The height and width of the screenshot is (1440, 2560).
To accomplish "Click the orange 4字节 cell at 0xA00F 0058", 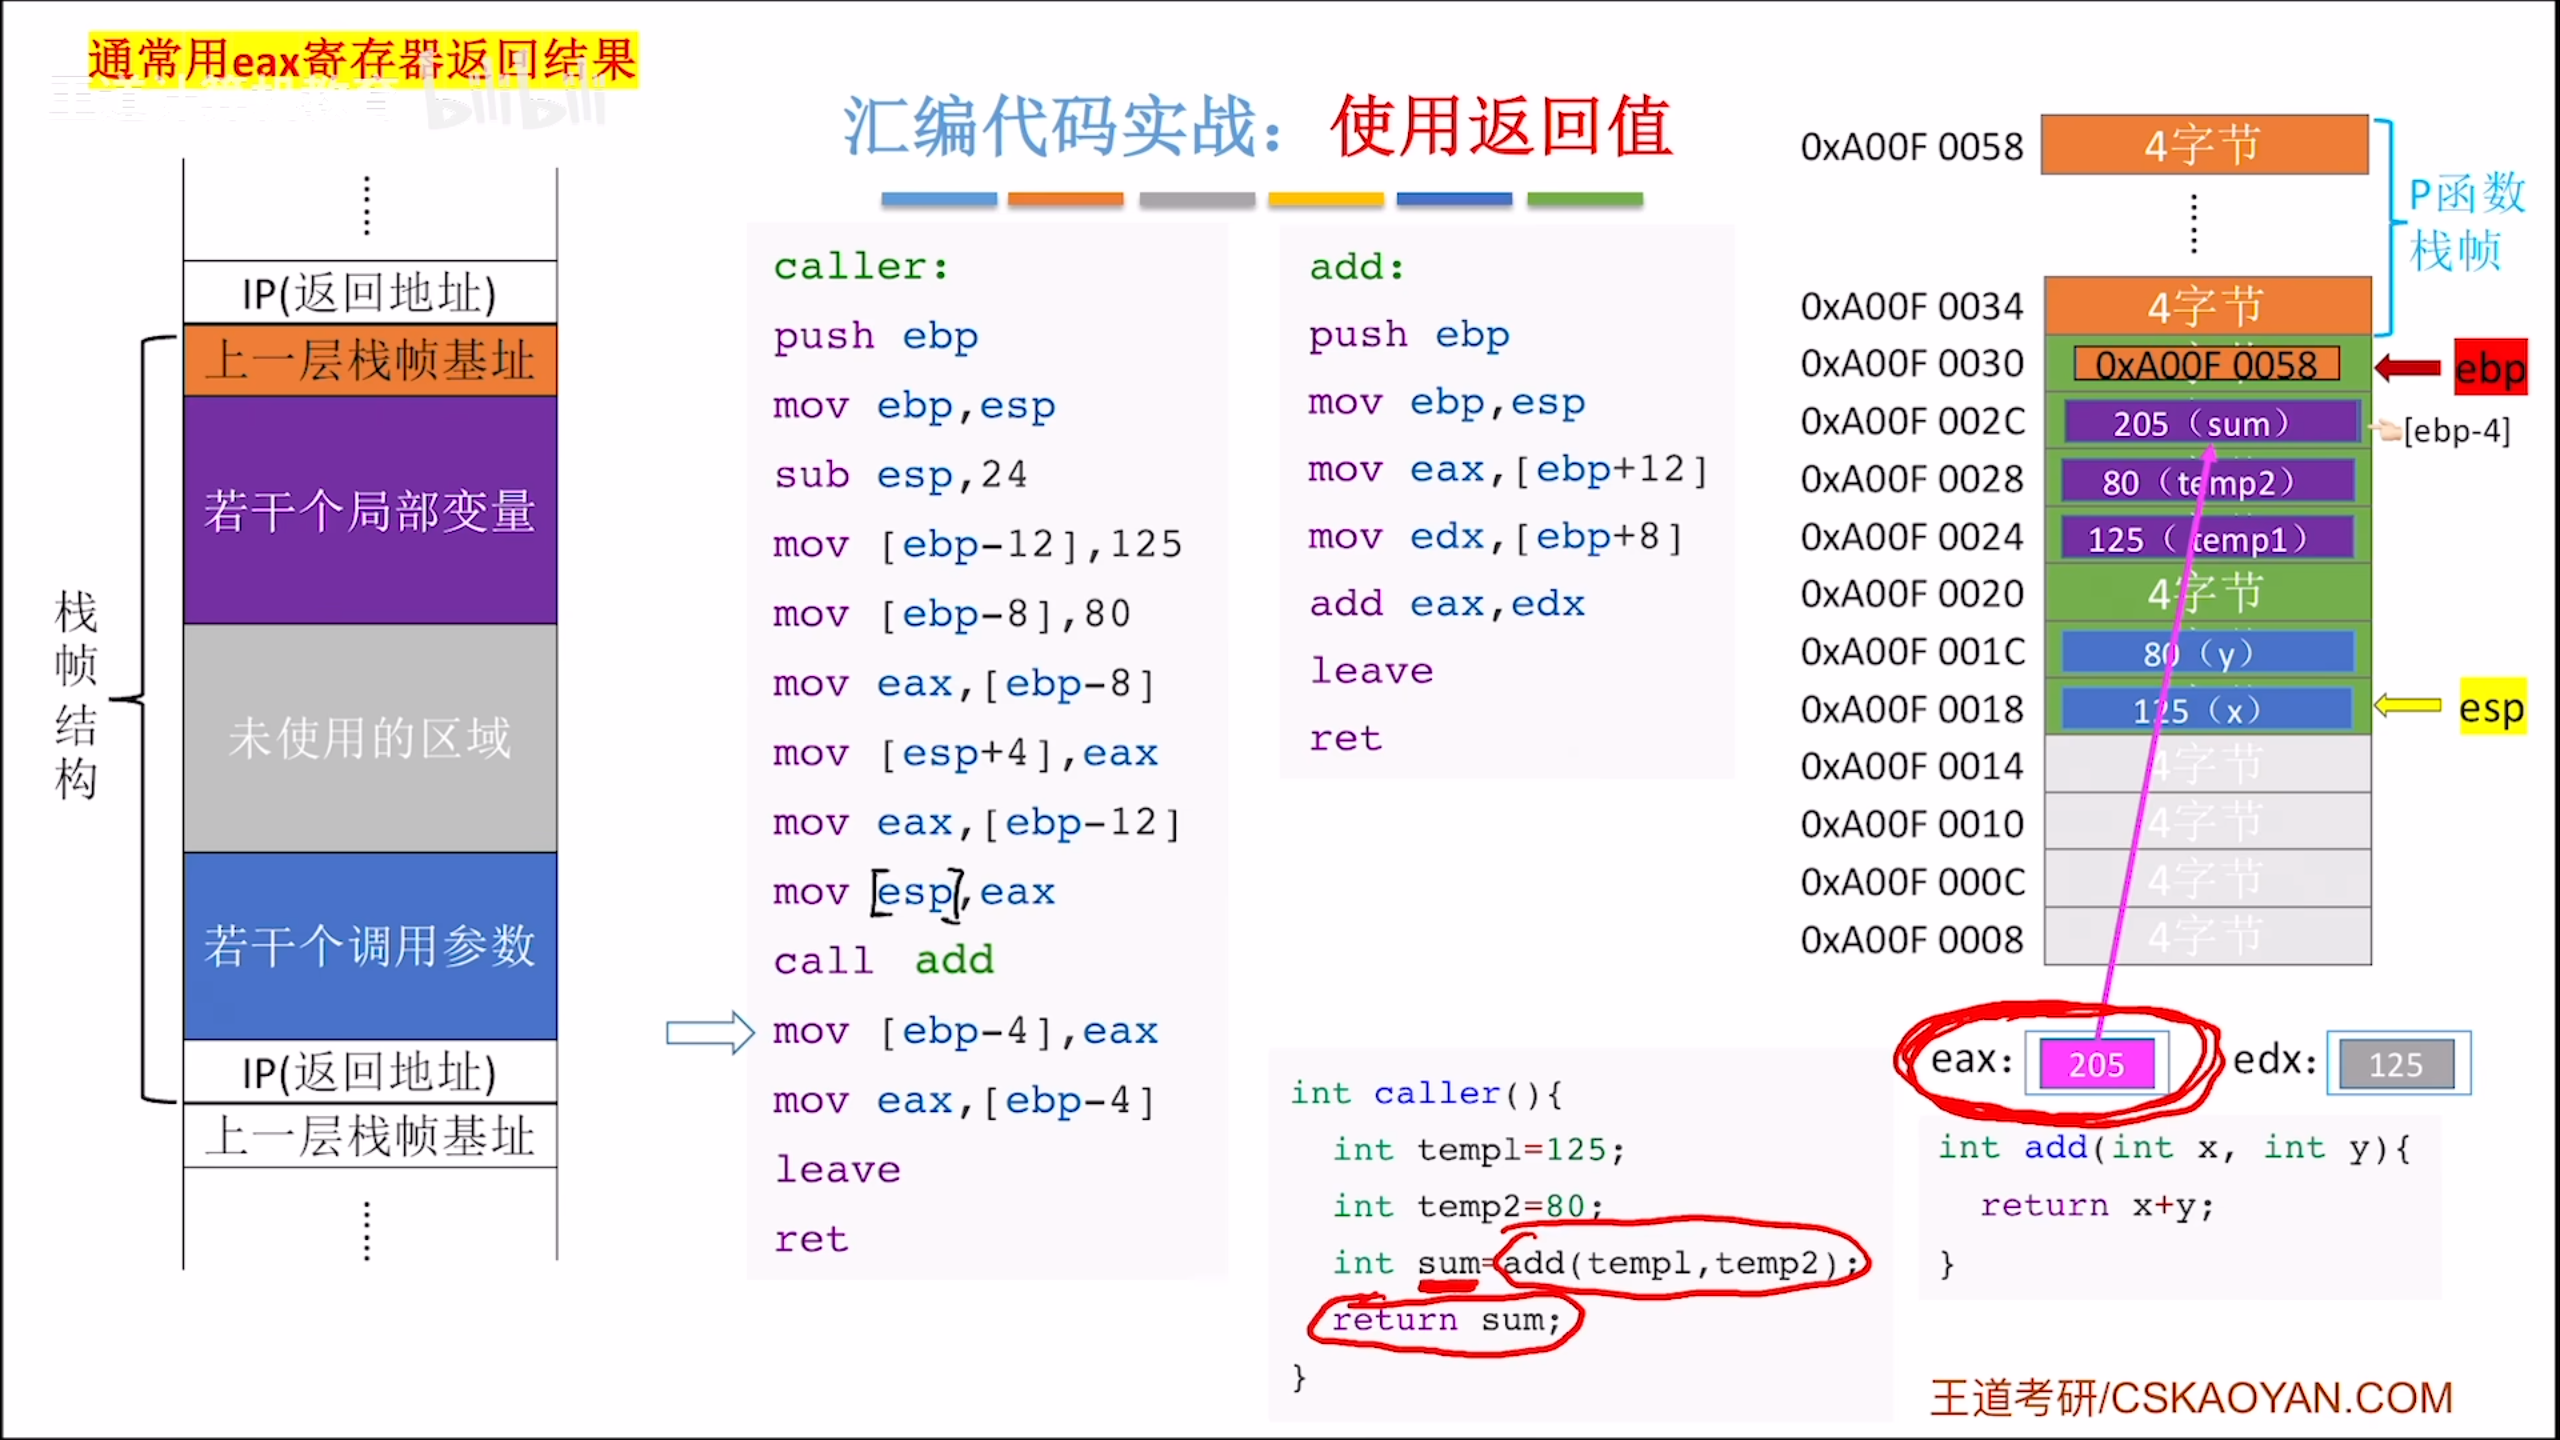I will point(2204,146).
